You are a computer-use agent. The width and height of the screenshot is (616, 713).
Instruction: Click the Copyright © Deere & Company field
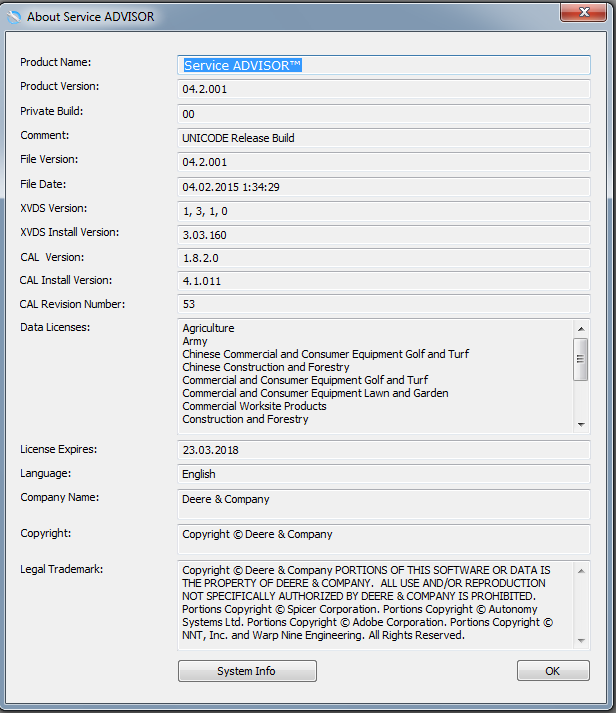point(384,539)
